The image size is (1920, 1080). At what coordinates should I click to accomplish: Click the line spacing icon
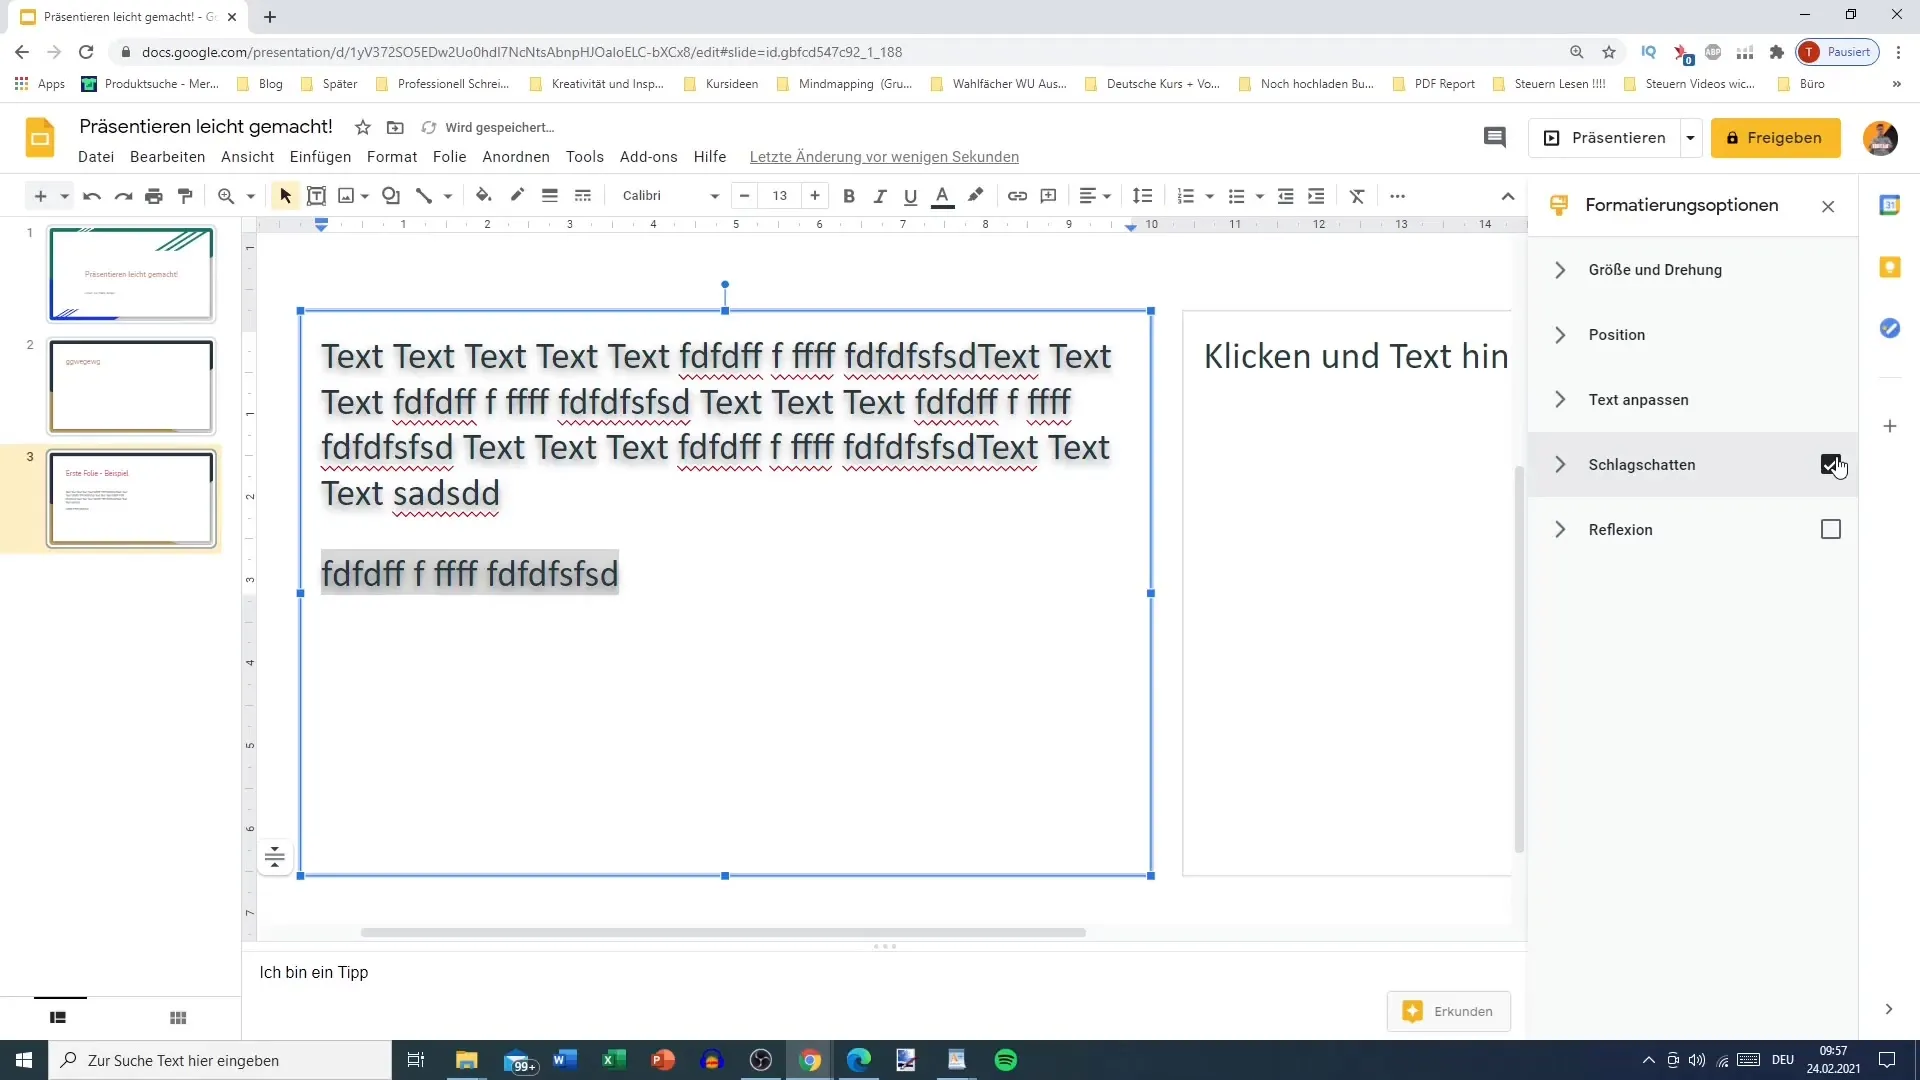coord(1143,196)
